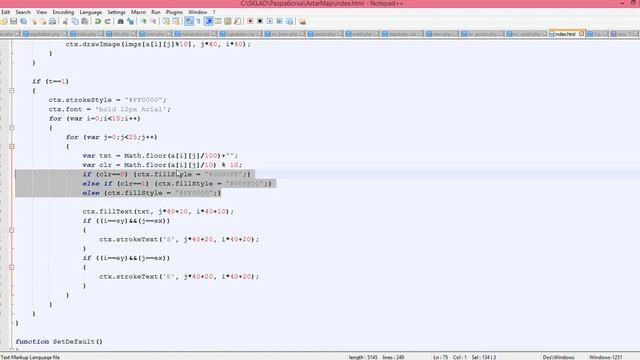
Task: Click the Cut scissors toolbar icon
Action: tap(65, 21)
